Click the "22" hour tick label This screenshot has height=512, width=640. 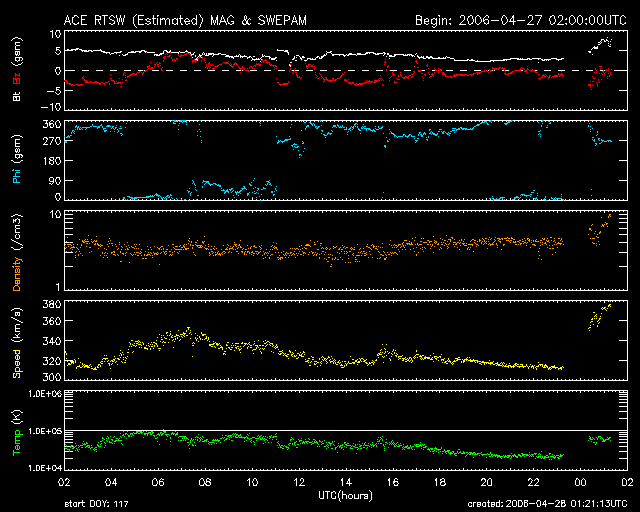pyautogui.click(x=533, y=482)
